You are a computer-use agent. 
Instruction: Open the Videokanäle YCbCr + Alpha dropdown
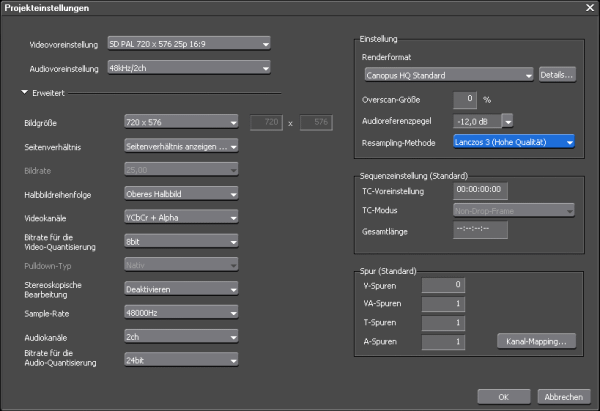181,217
